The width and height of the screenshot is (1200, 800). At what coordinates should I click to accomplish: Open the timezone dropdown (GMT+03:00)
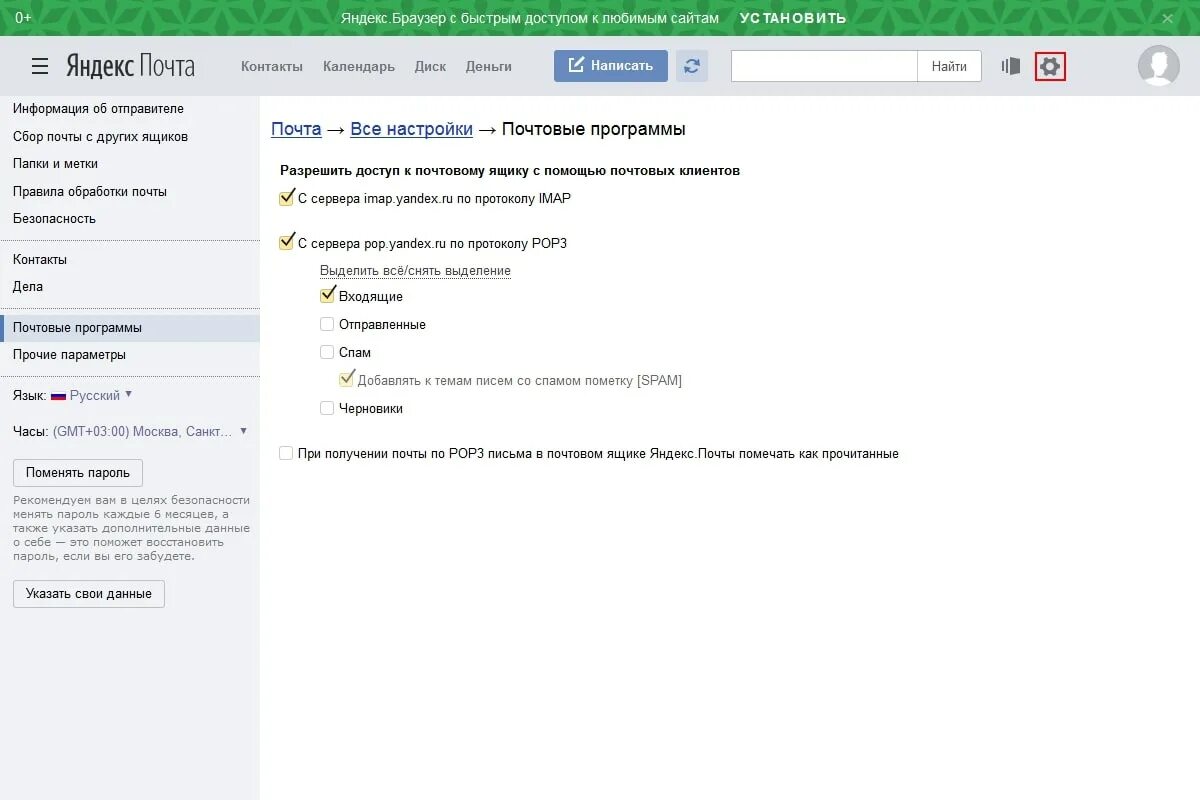coord(150,431)
